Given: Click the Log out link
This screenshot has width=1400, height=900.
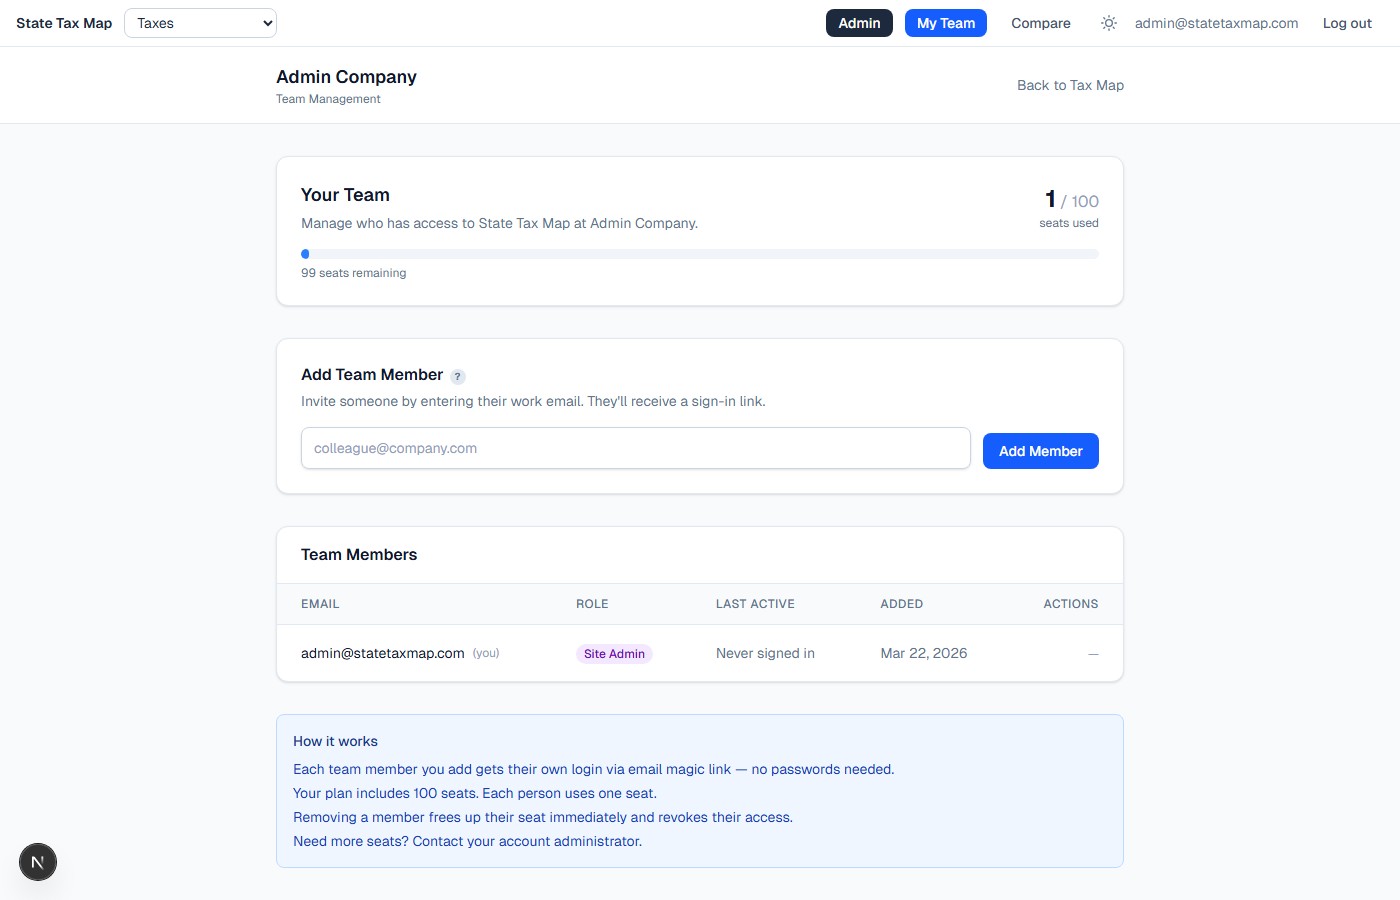Looking at the screenshot, I should coord(1347,23).
